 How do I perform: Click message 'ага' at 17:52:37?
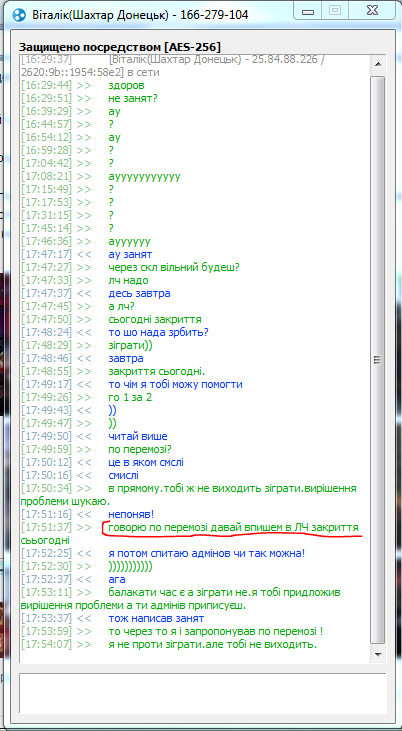tap(117, 579)
